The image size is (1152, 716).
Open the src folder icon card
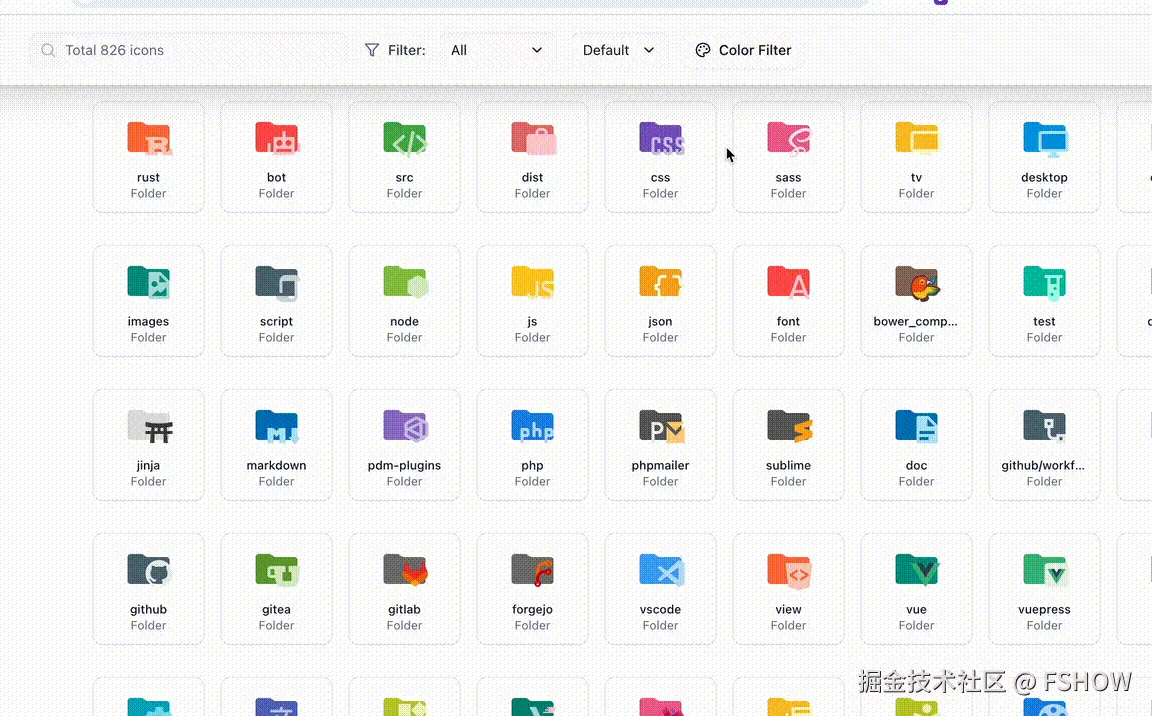[x=404, y=157]
